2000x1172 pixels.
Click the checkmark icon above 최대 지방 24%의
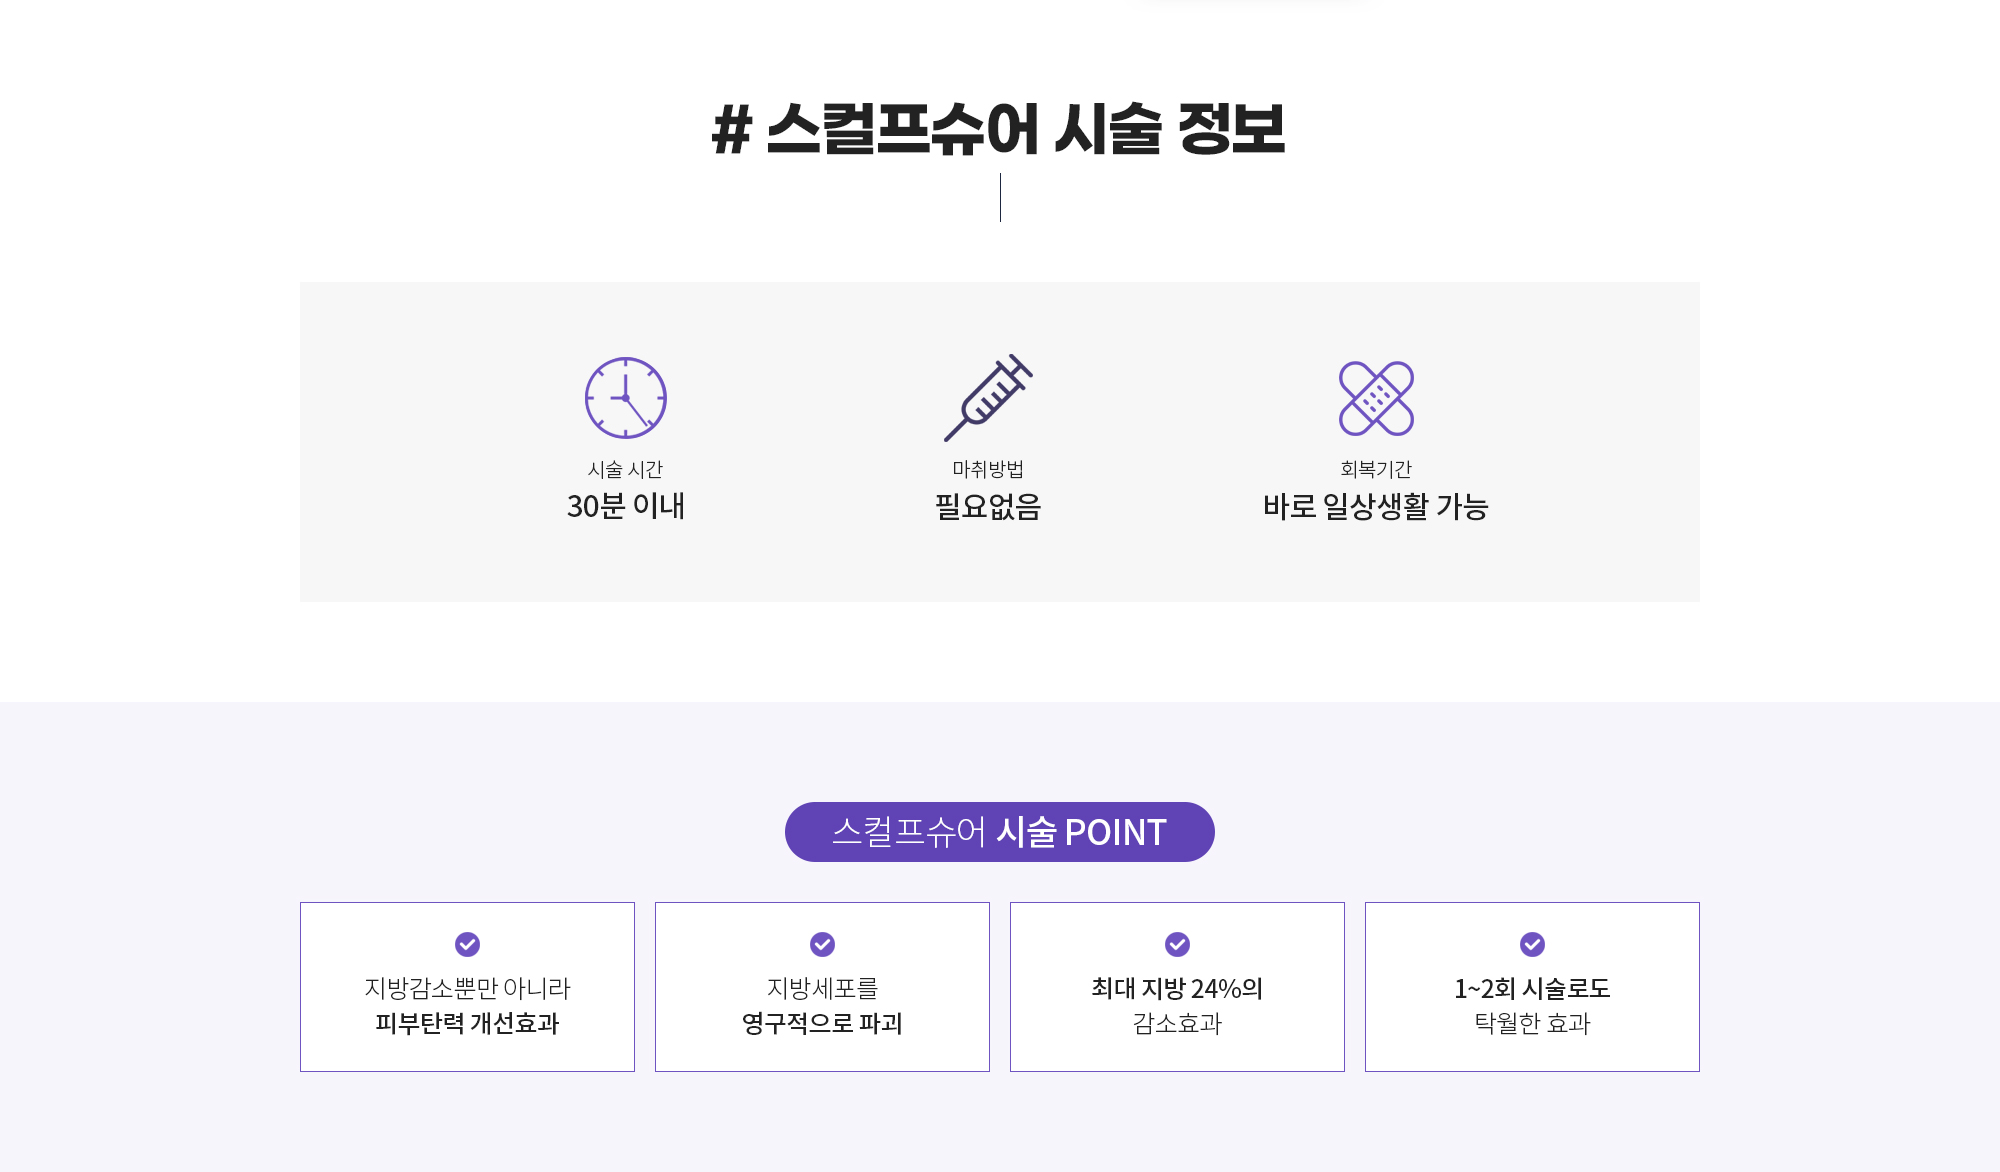click(x=1177, y=944)
